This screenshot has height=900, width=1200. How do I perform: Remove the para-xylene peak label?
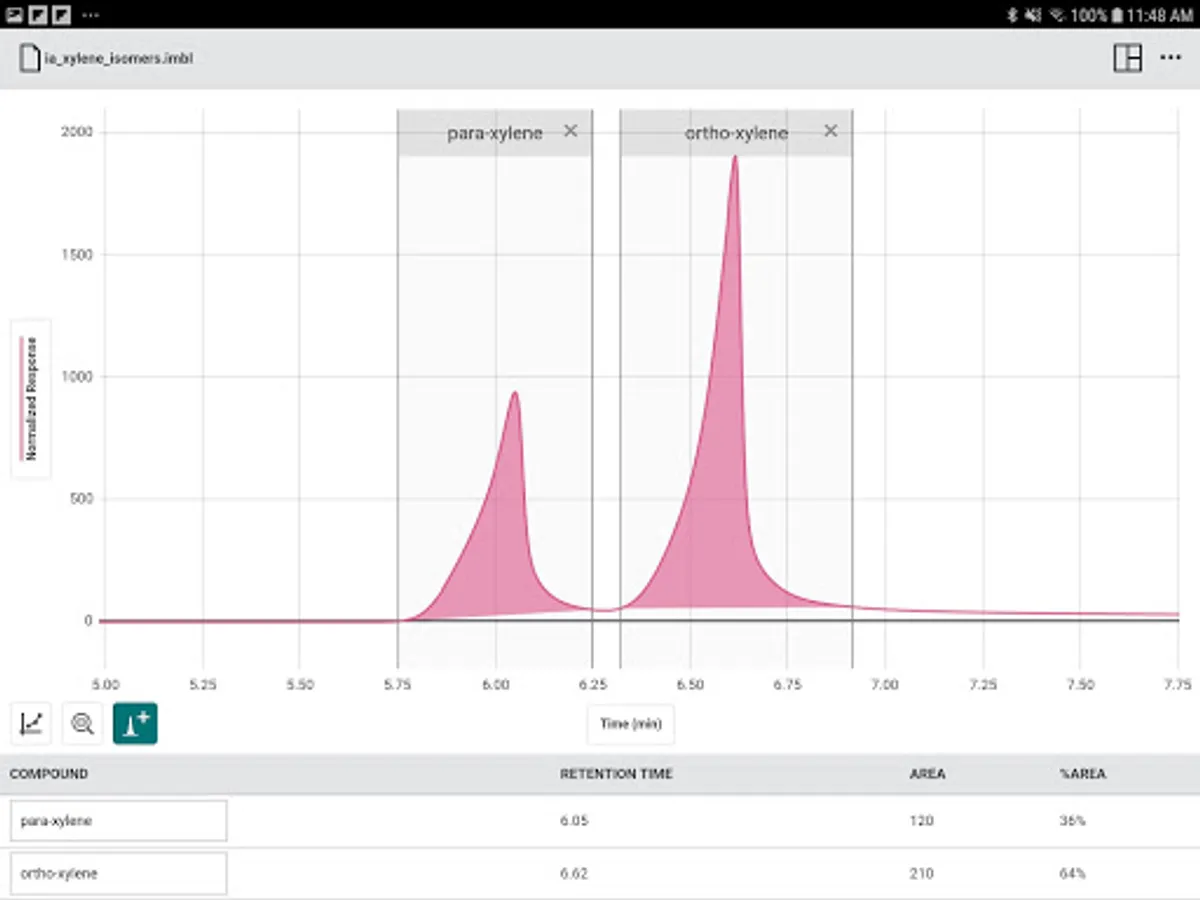point(570,131)
